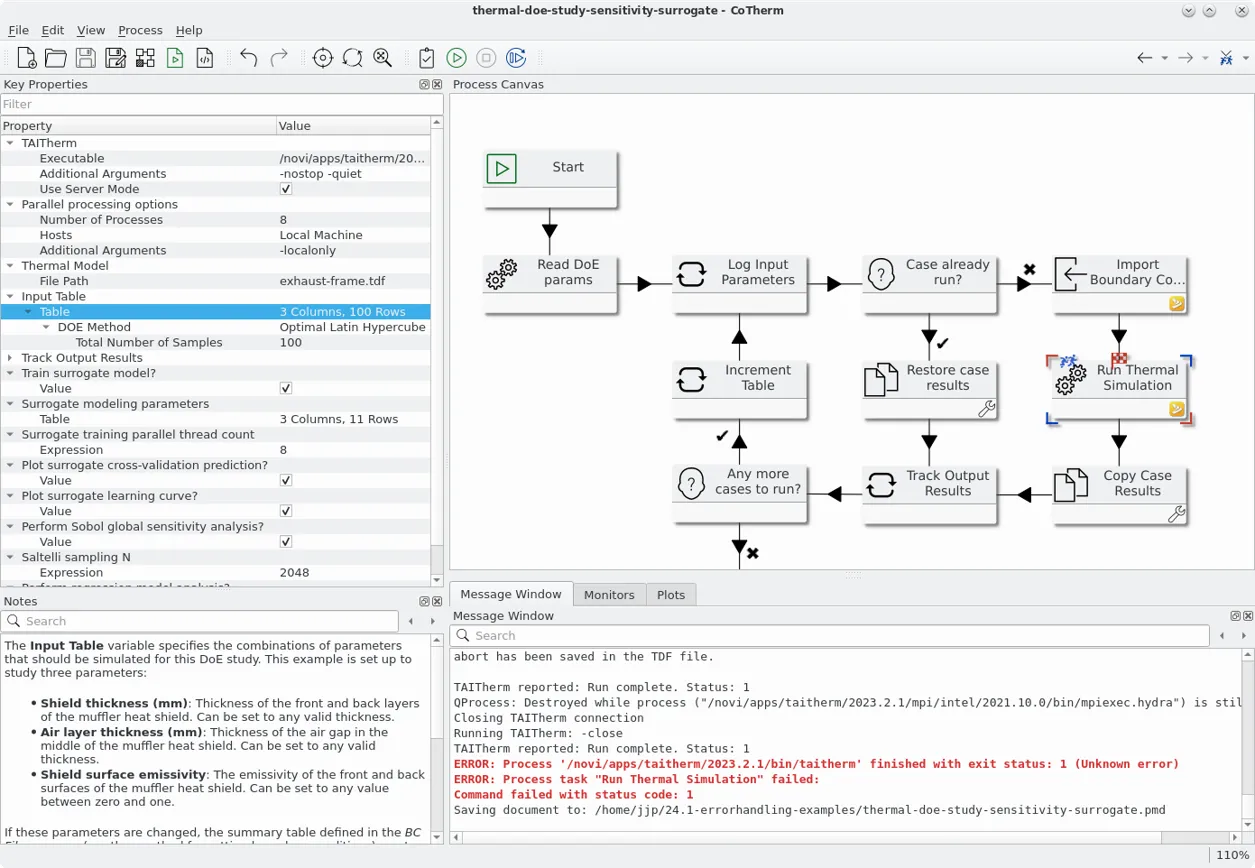This screenshot has height=868, width=1255.
Task: Switch to the Monitors tab
Action: pos(609,595)
